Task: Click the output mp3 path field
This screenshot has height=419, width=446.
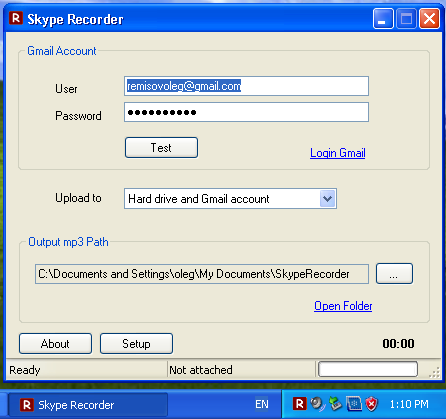Action: click(202, 274)
